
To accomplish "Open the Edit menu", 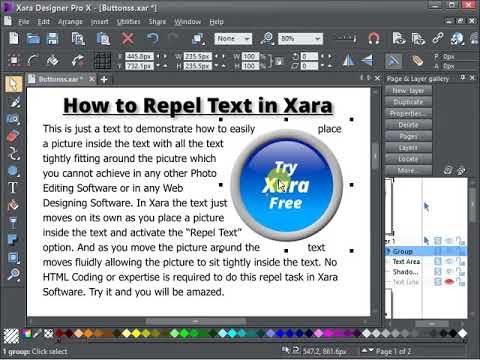I will click(43, 22).
